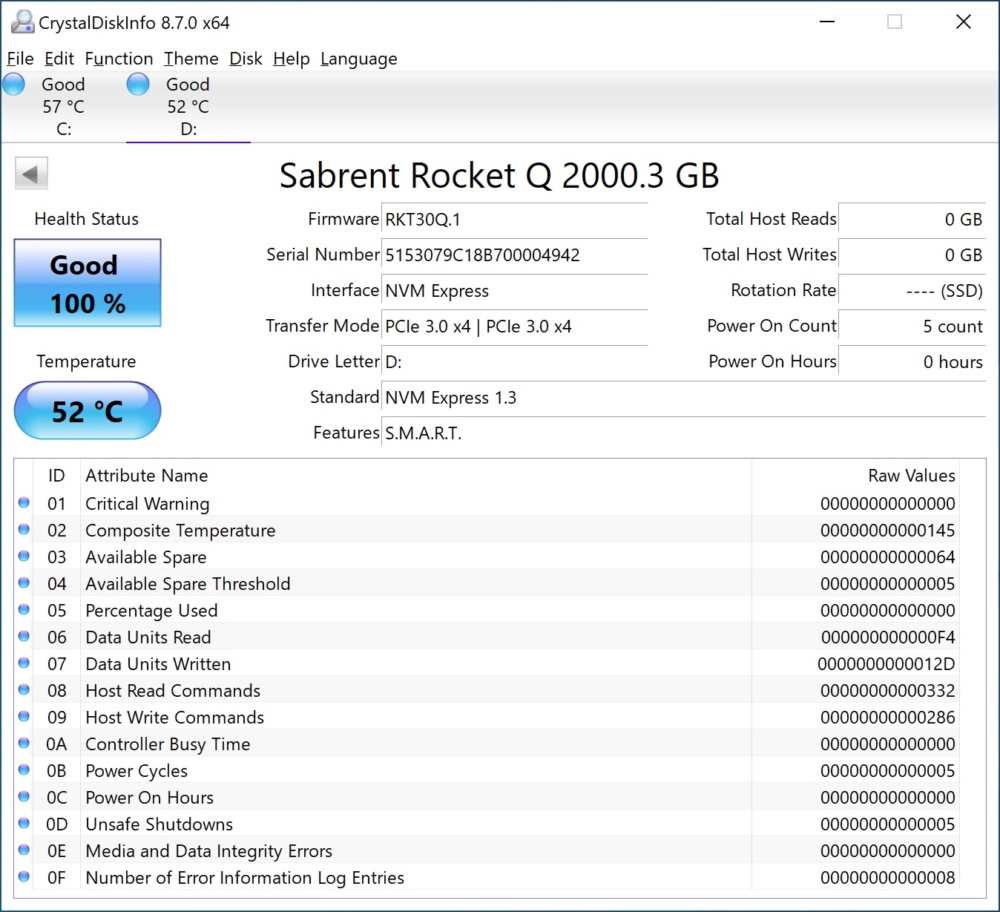The height and width of the screenshot is (912, 1000).
Task: Click the Power On Count value 5 count
Action: 912,327
